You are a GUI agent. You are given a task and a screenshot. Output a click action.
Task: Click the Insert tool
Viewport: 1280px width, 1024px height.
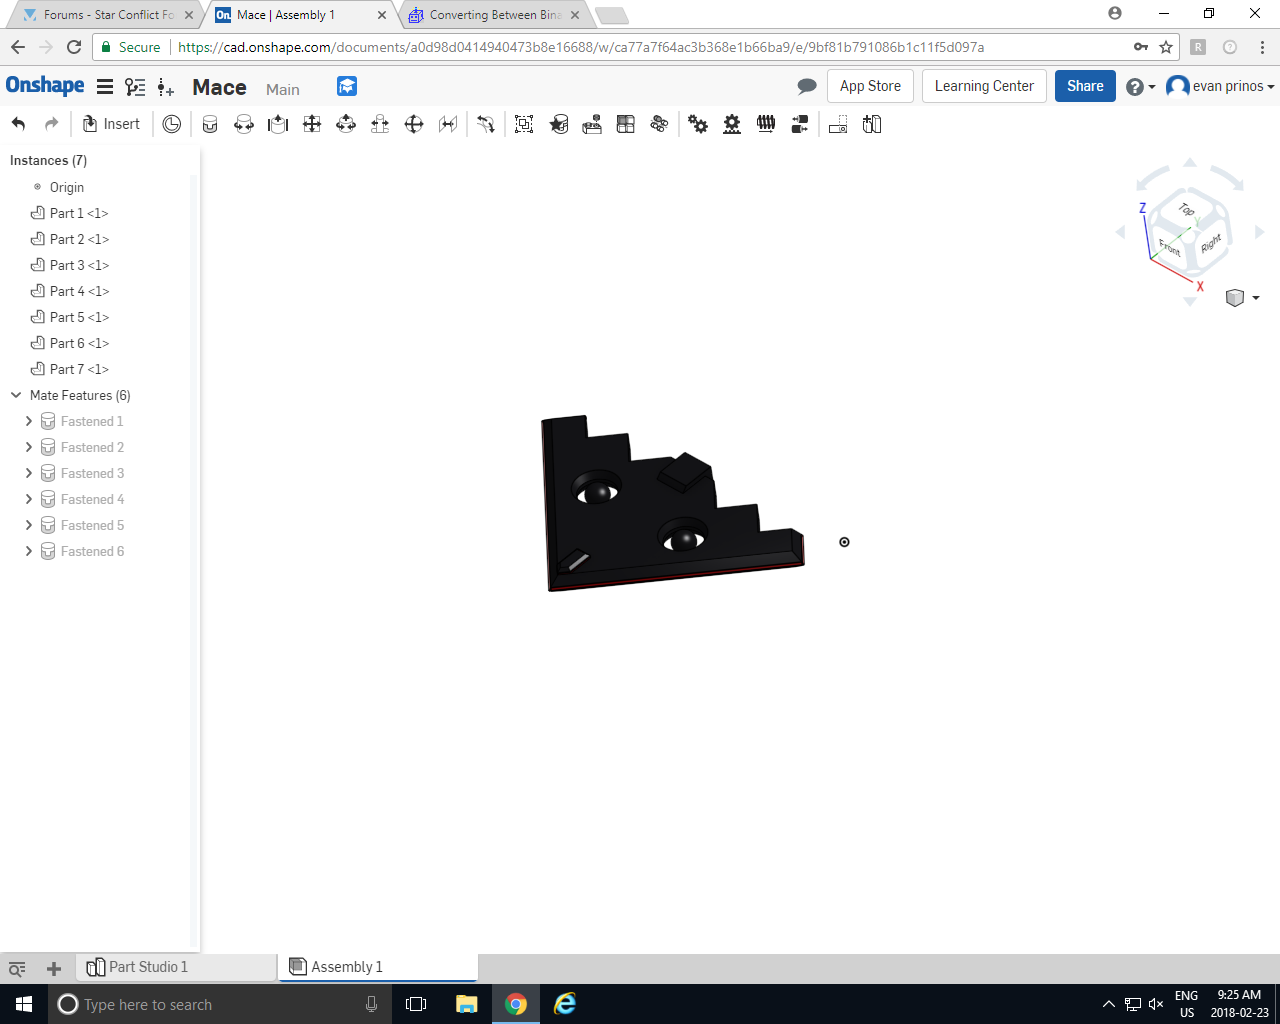(x=111, y=123)
